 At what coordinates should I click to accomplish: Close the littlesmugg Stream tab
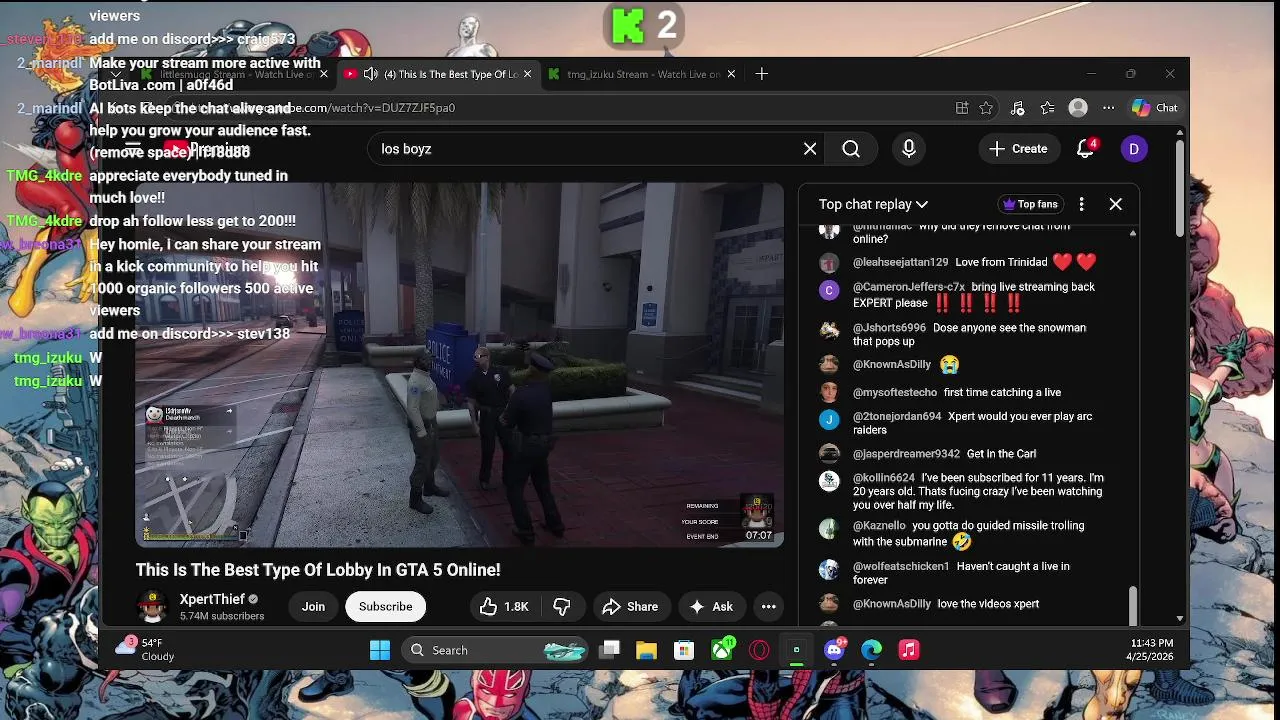323,74
